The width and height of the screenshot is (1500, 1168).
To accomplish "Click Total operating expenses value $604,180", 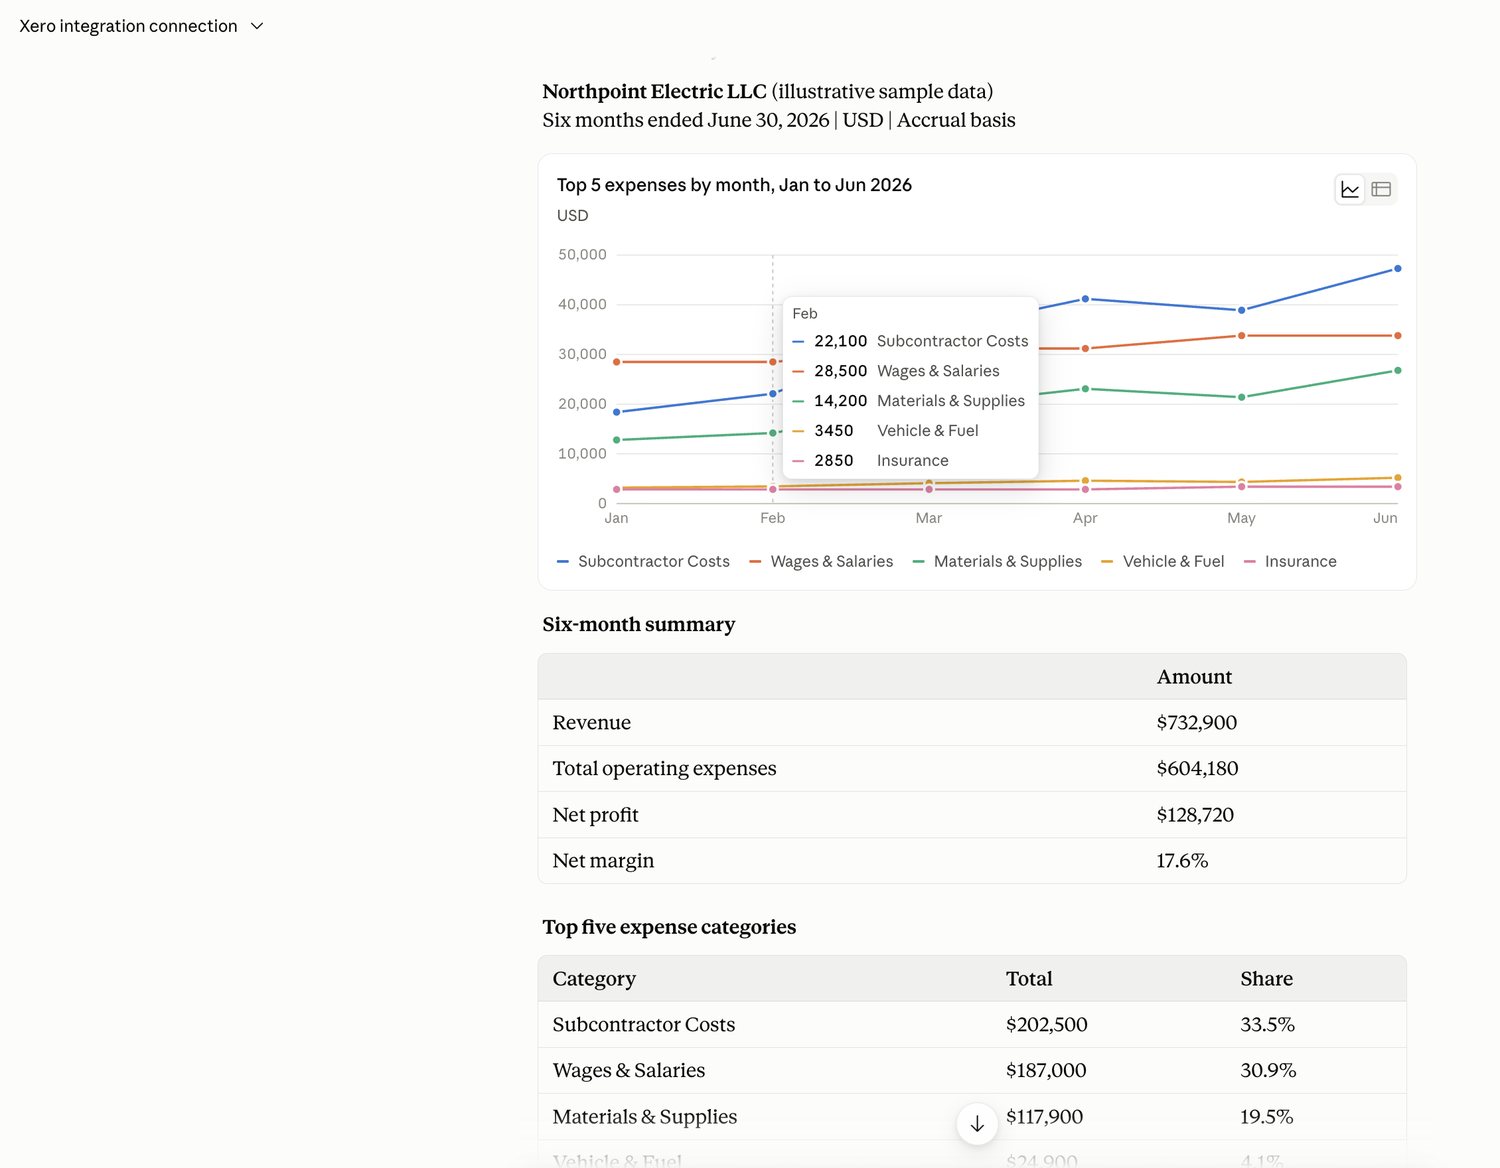I will (1197, 769).
